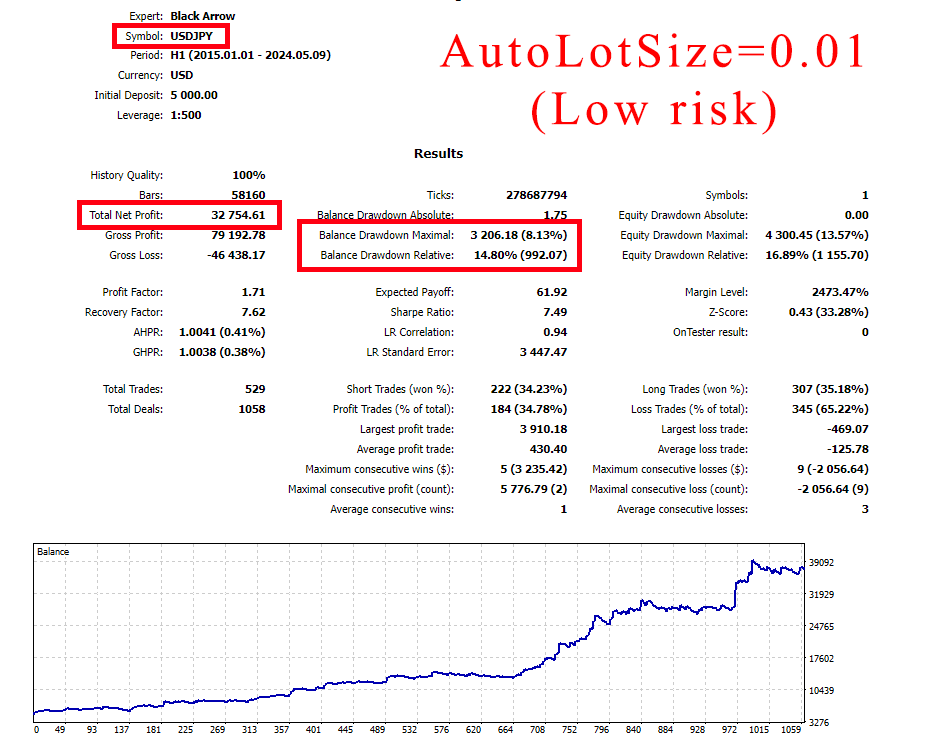Select Balance Drawdown Relative value 14.80% (992.07)
940x740 pixels.
(520, 255)
